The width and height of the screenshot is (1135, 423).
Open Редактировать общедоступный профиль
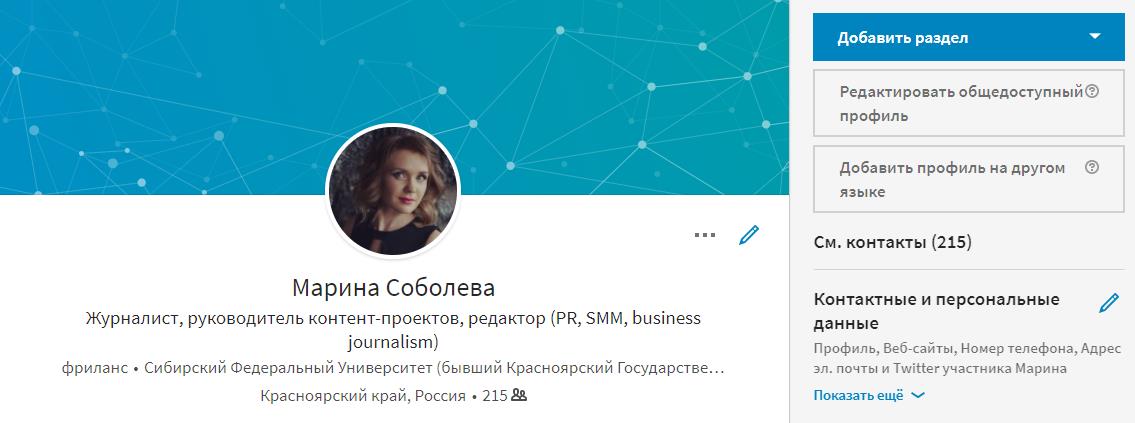click(x=969, y=103)
